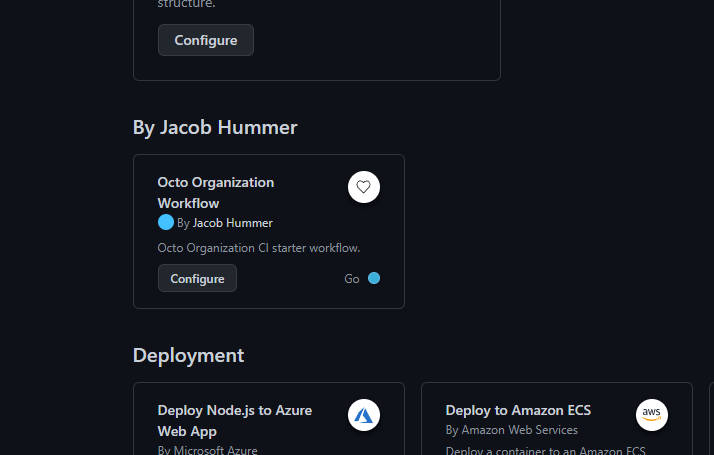This screenshot has height=455, width=714.
Task: Click the By Jacob Hummer section heading
Action: click(x=215, y=127)
